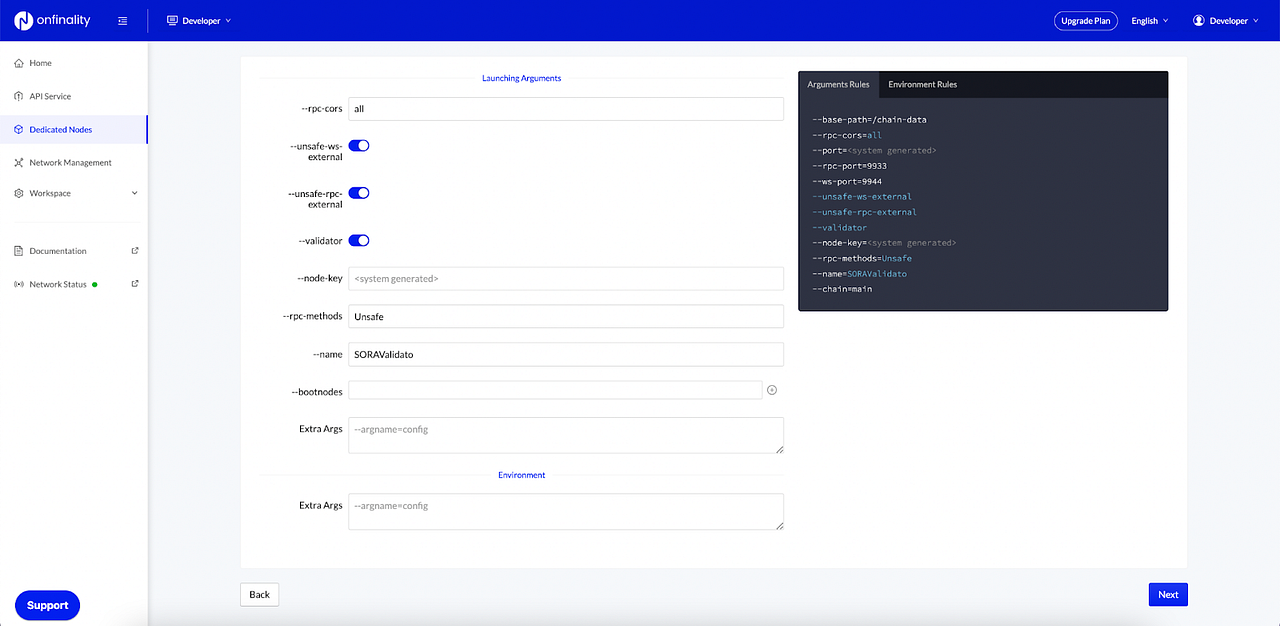
Task: Click the --node-key input field
Action: (x=566, y=278)
